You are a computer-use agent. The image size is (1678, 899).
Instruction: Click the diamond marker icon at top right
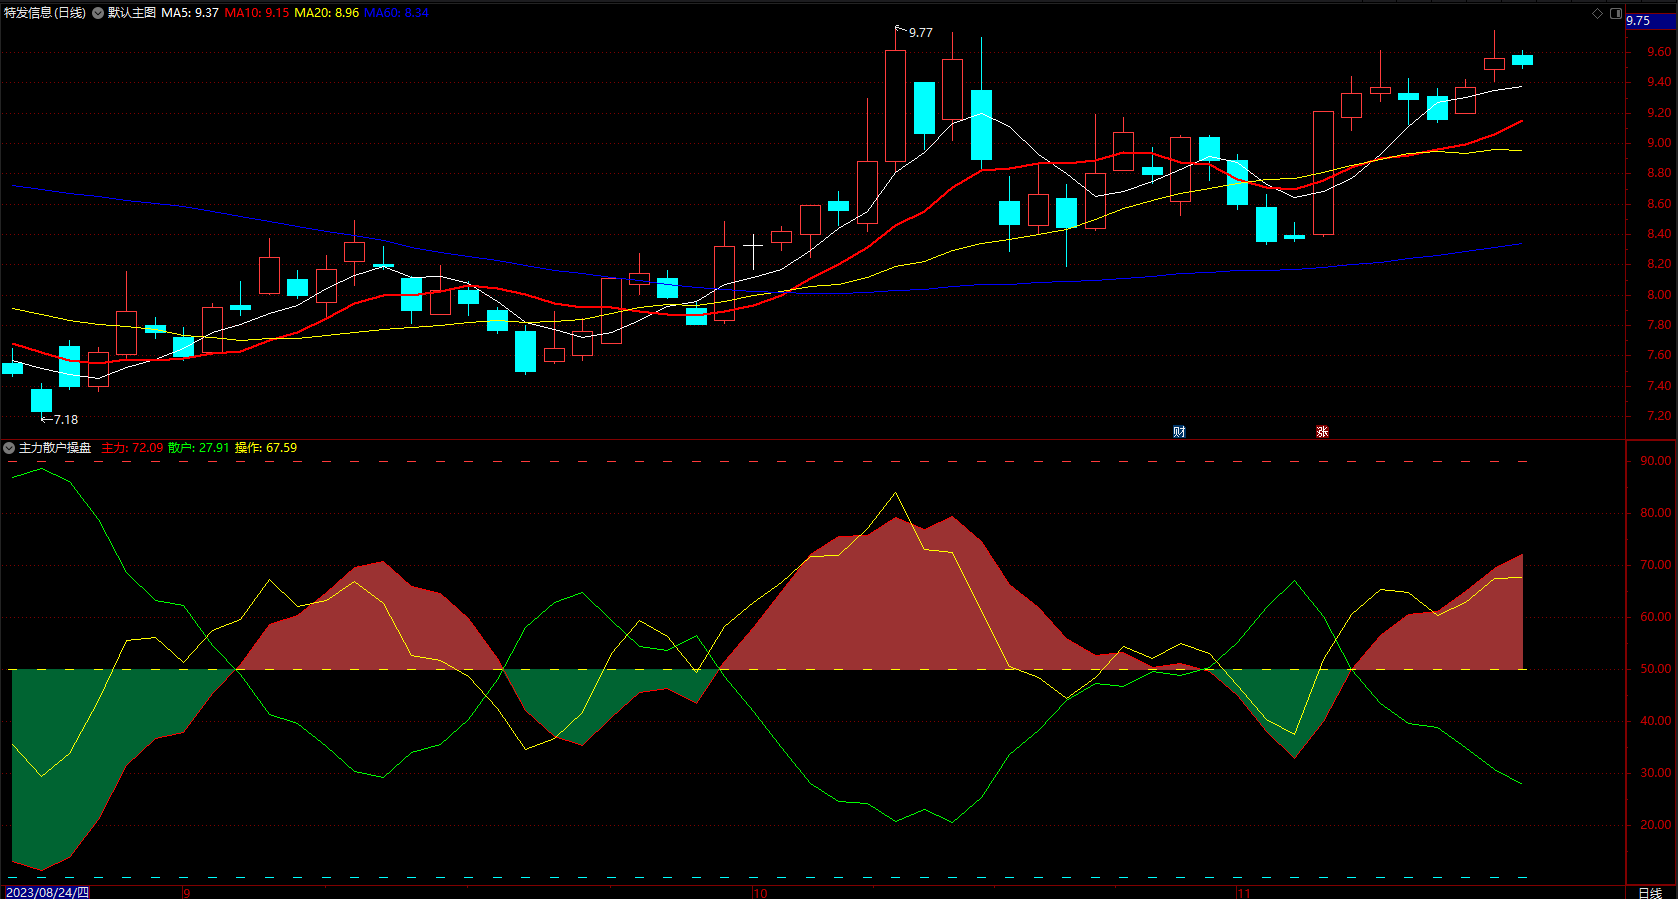click(1597, 13)
